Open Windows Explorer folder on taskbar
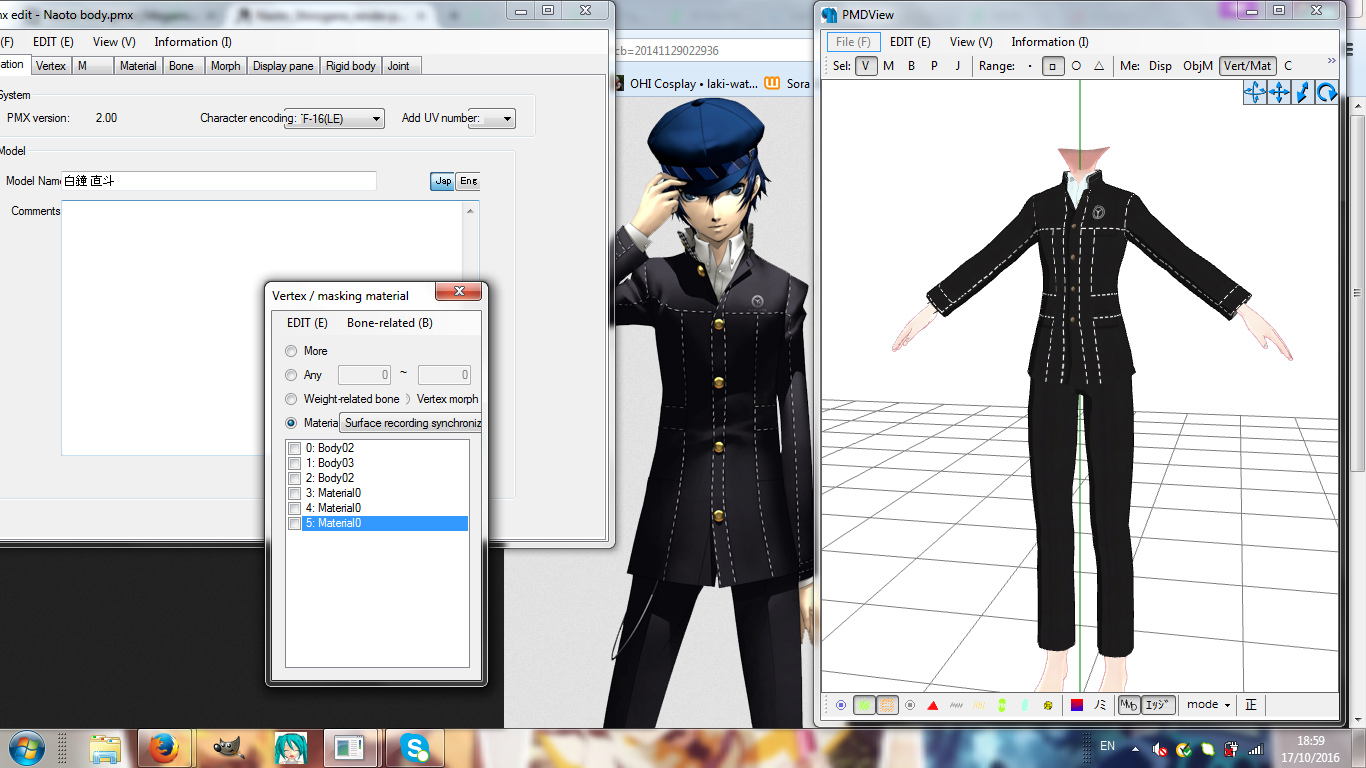The image size is (1366, 768). [105, 747]
